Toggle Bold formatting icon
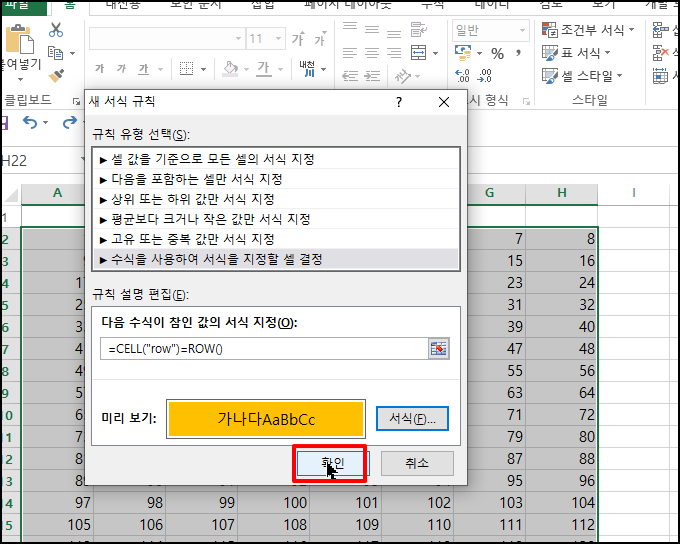Image resolution: width=680 pixels, height=544 pixels. tap(100, 69)
